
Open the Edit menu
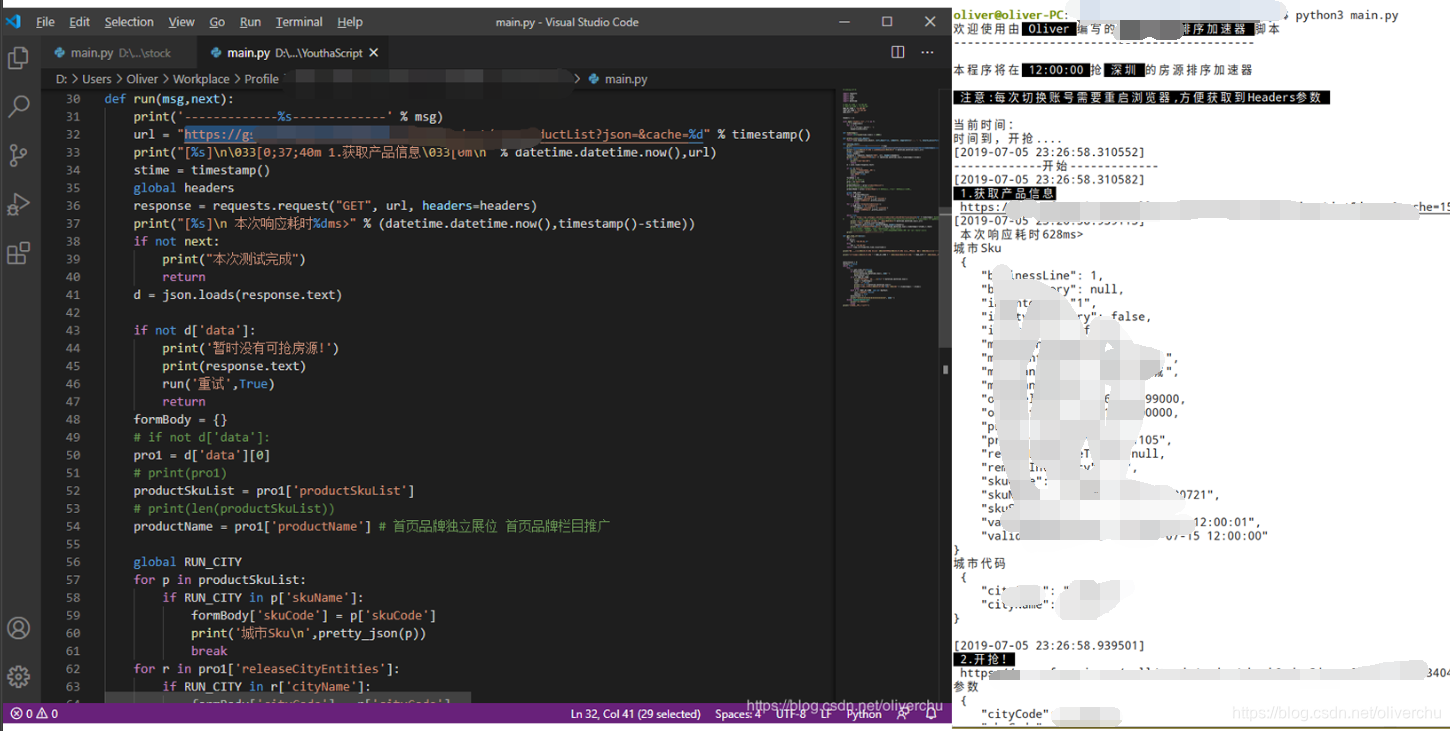[x=80, y=22]
